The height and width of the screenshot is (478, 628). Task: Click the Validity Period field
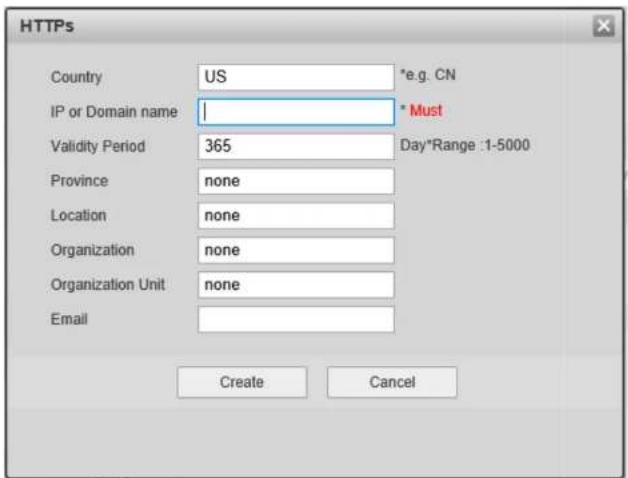click(296, 146)
